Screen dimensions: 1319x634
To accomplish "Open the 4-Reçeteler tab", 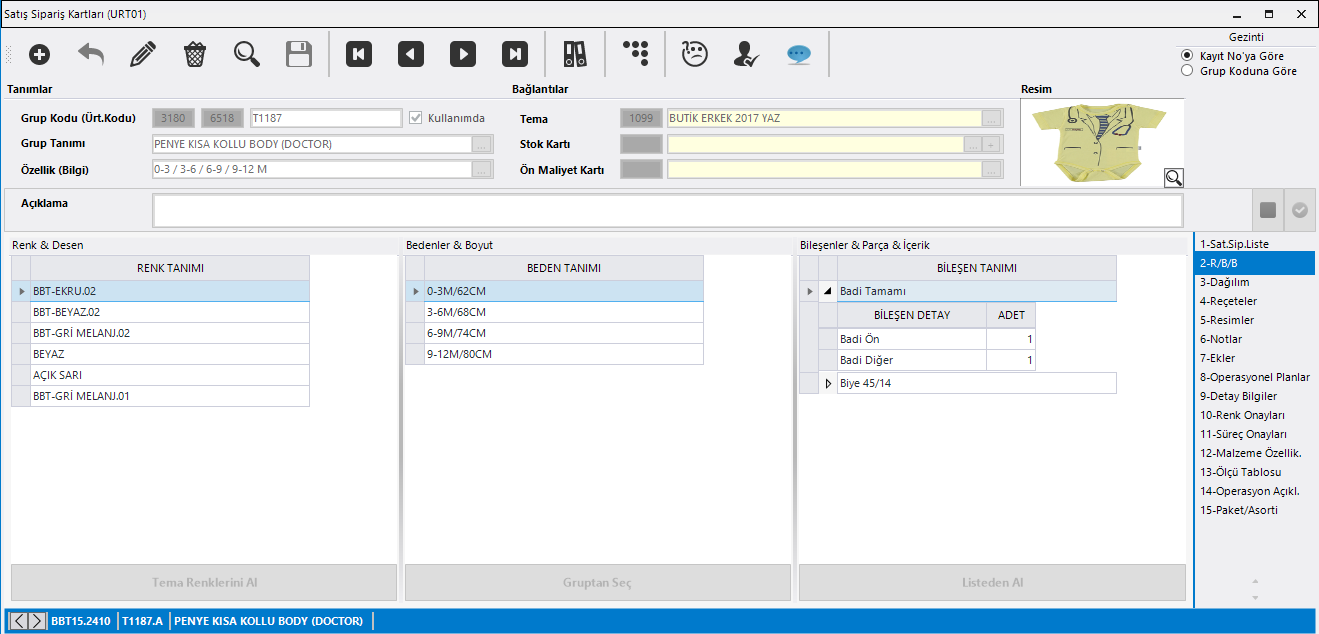I will 1228,301.
